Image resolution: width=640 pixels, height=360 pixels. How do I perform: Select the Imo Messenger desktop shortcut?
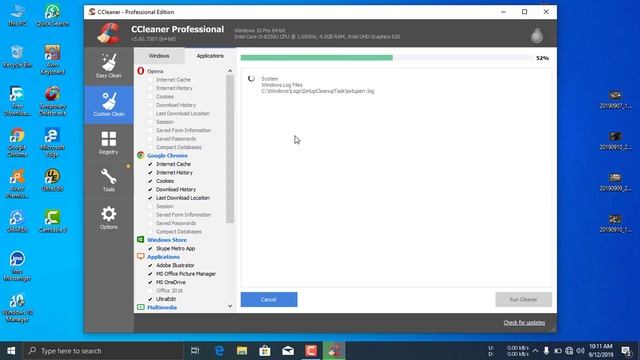[x=17, y=266]
